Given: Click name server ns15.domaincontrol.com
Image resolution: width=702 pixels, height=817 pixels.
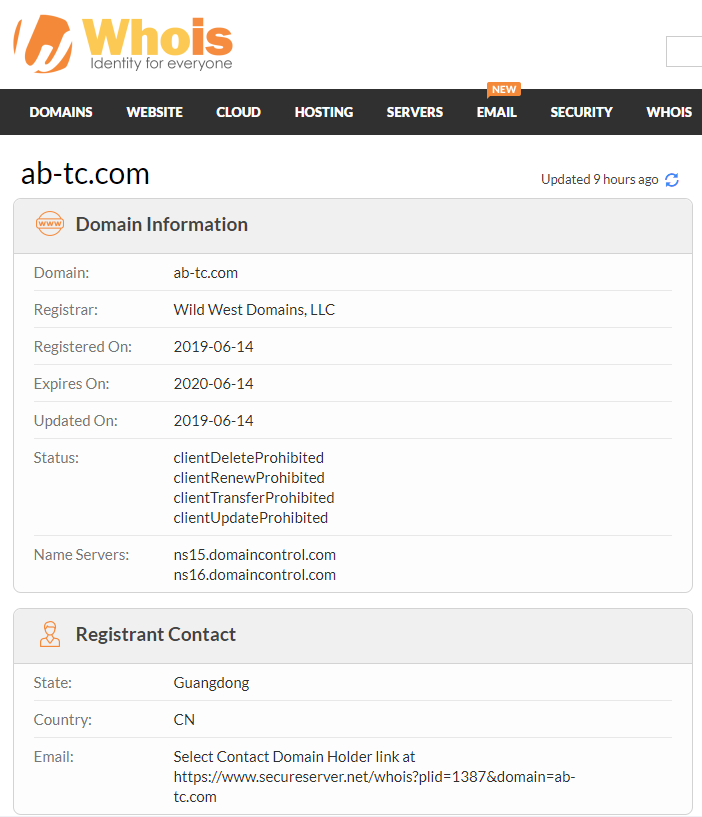Looking at the screenshot, I should point(254,555).
